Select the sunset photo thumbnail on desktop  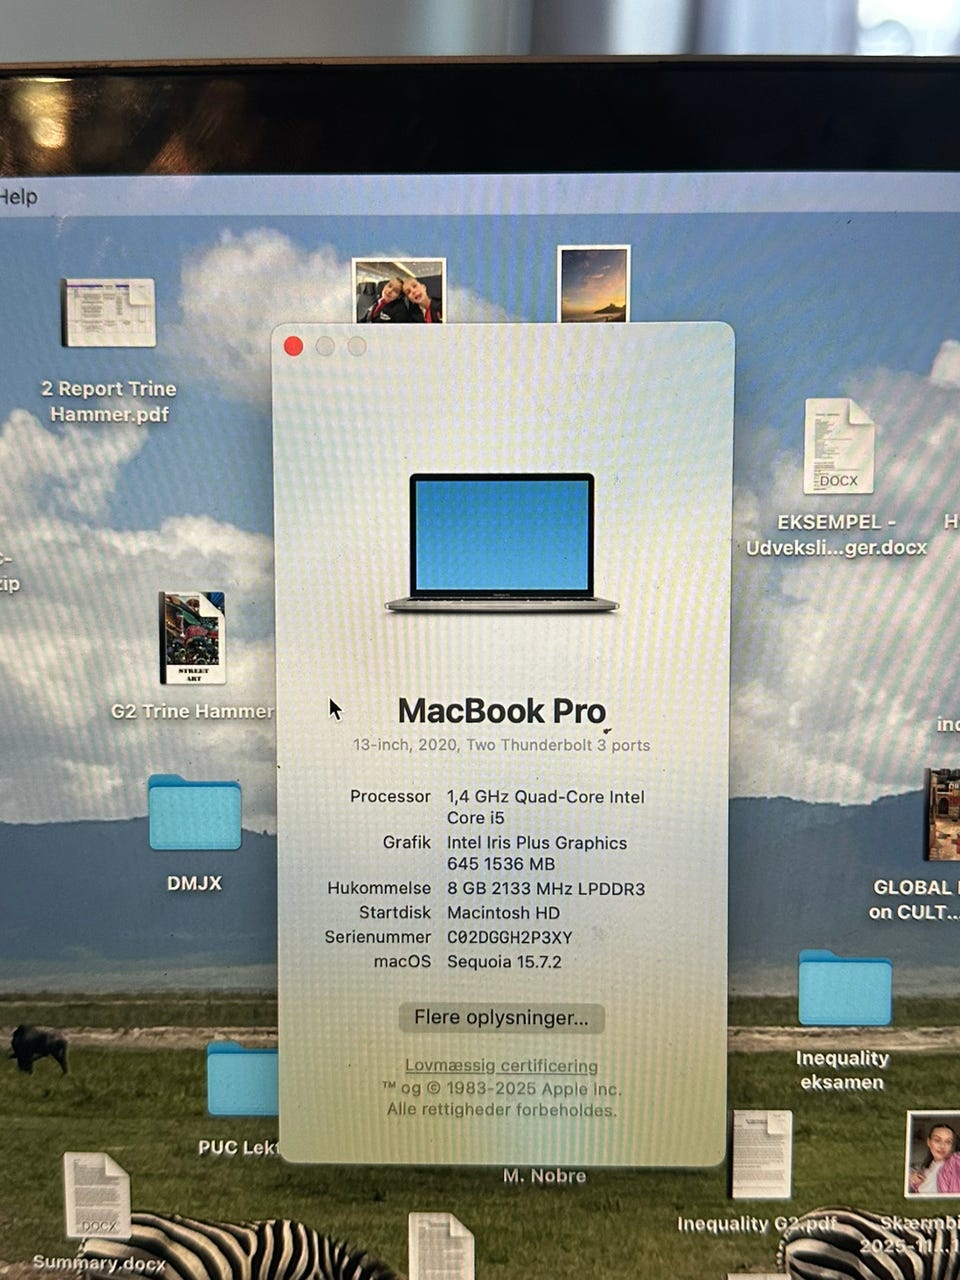(x=594, y=284)
